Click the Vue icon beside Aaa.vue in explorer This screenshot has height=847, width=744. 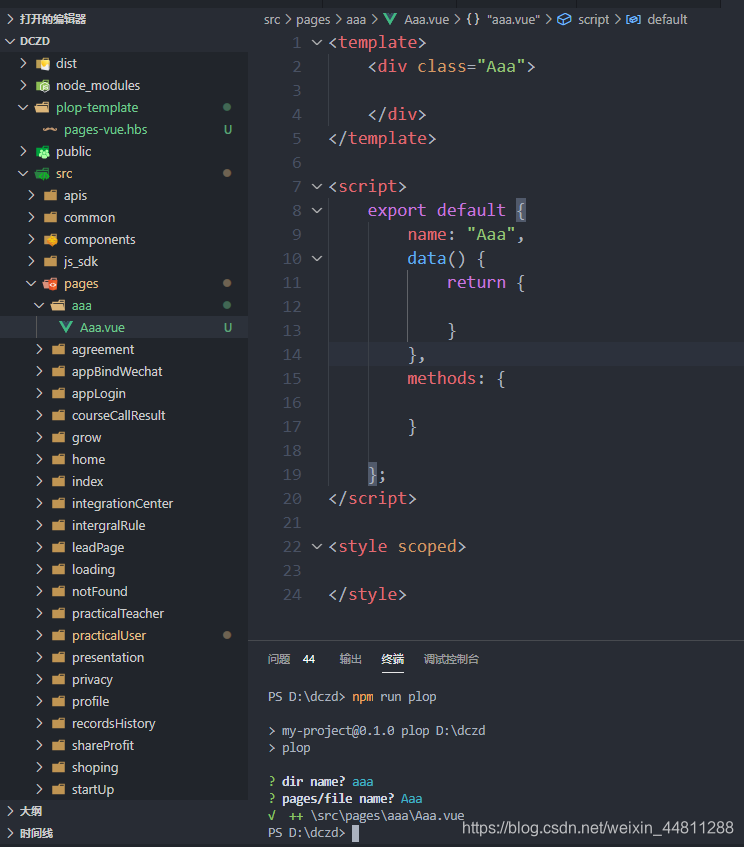point(66,327)
